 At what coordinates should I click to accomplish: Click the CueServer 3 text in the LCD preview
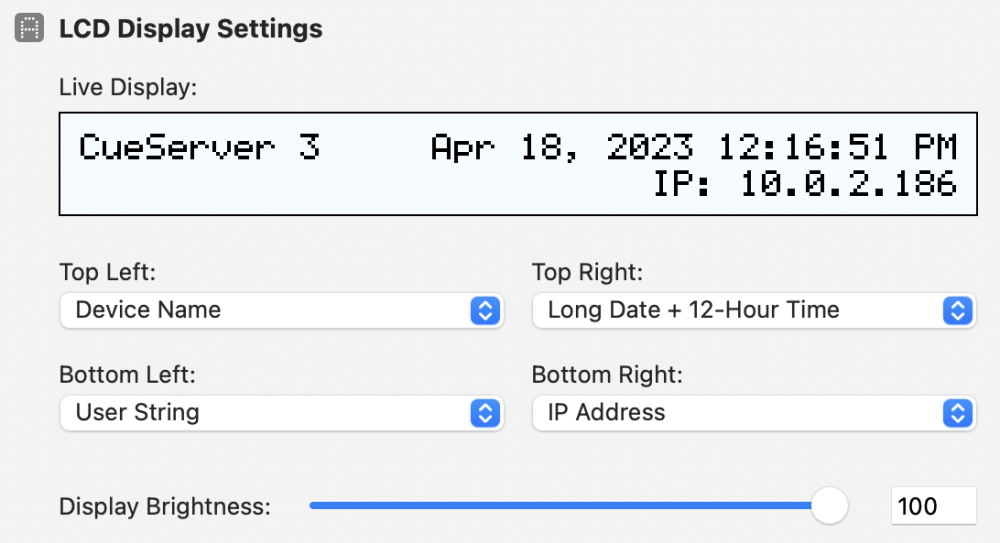[x=199, y=148]
